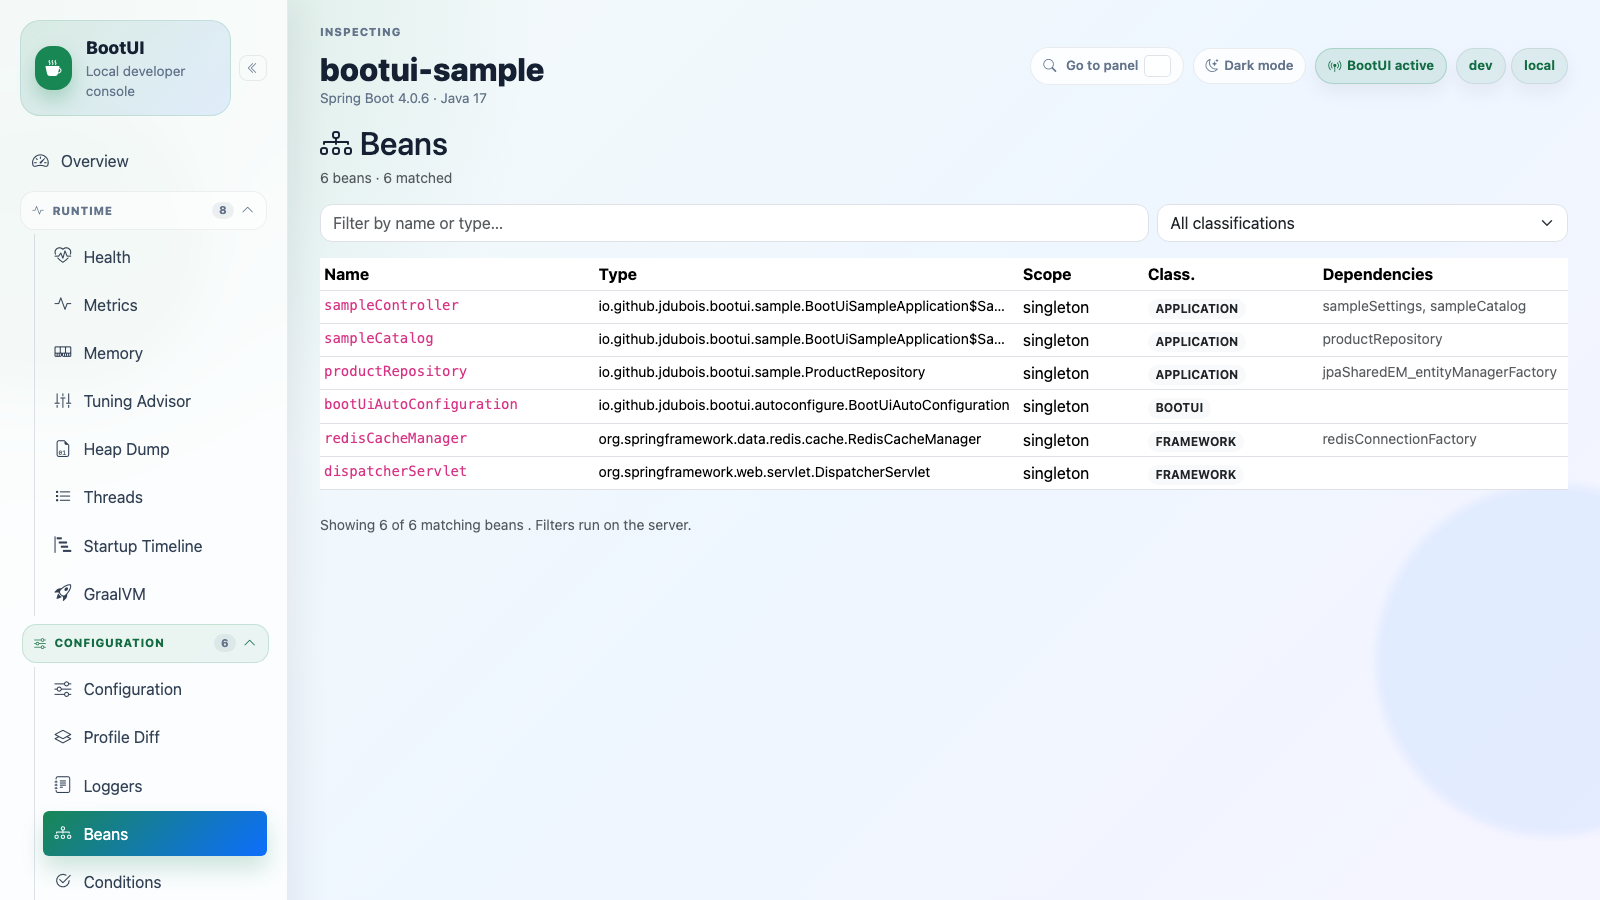Screen dimensions: 1600x900
Task: Click the bootUiAutoConfiguration bean name
Action: [421, 404]
